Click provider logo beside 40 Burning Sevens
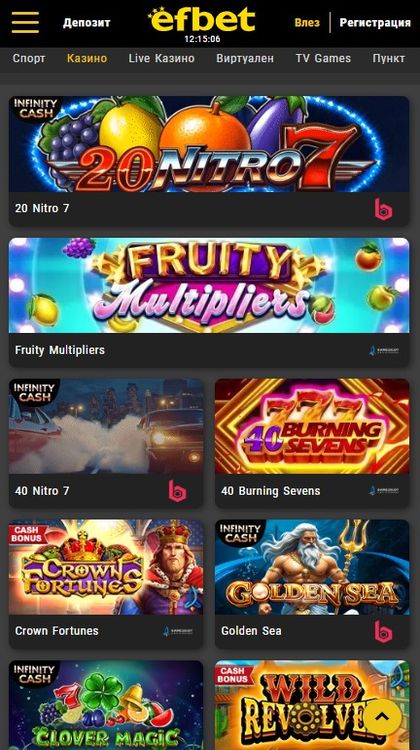This screenshot has height=750, width=420. [384, 491]
